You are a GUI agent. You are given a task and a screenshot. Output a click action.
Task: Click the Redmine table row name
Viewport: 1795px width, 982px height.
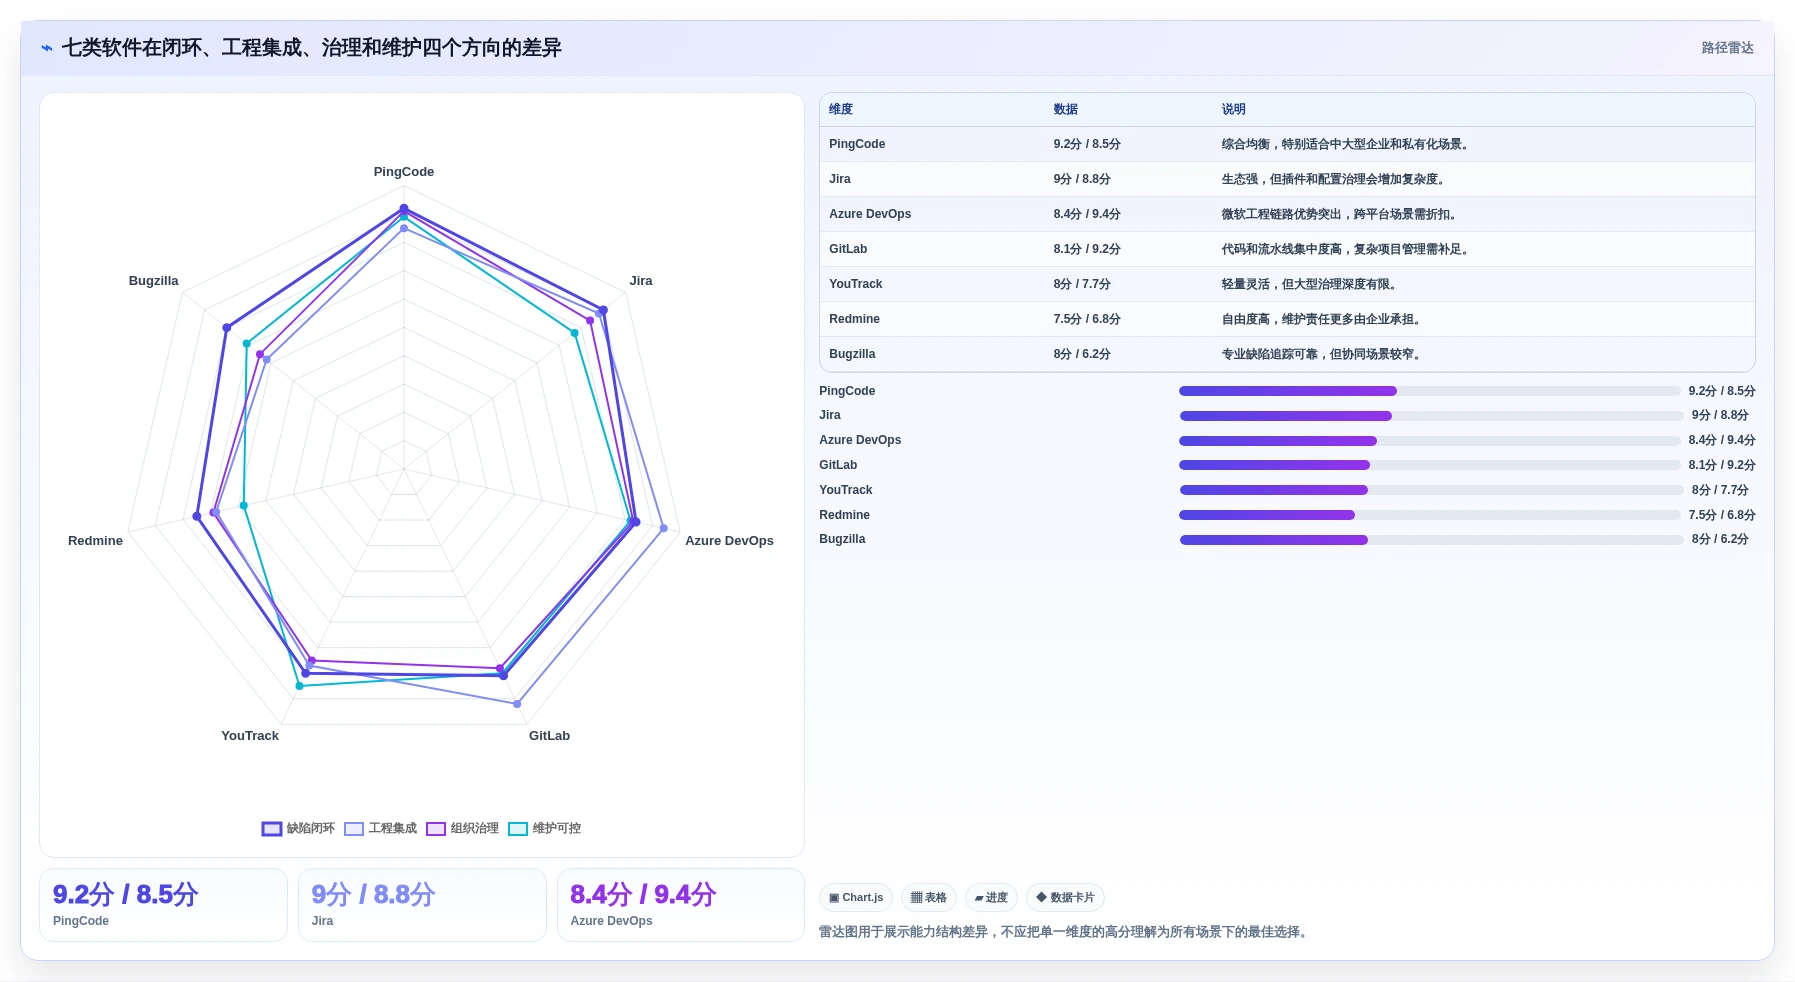pos(854,319)
